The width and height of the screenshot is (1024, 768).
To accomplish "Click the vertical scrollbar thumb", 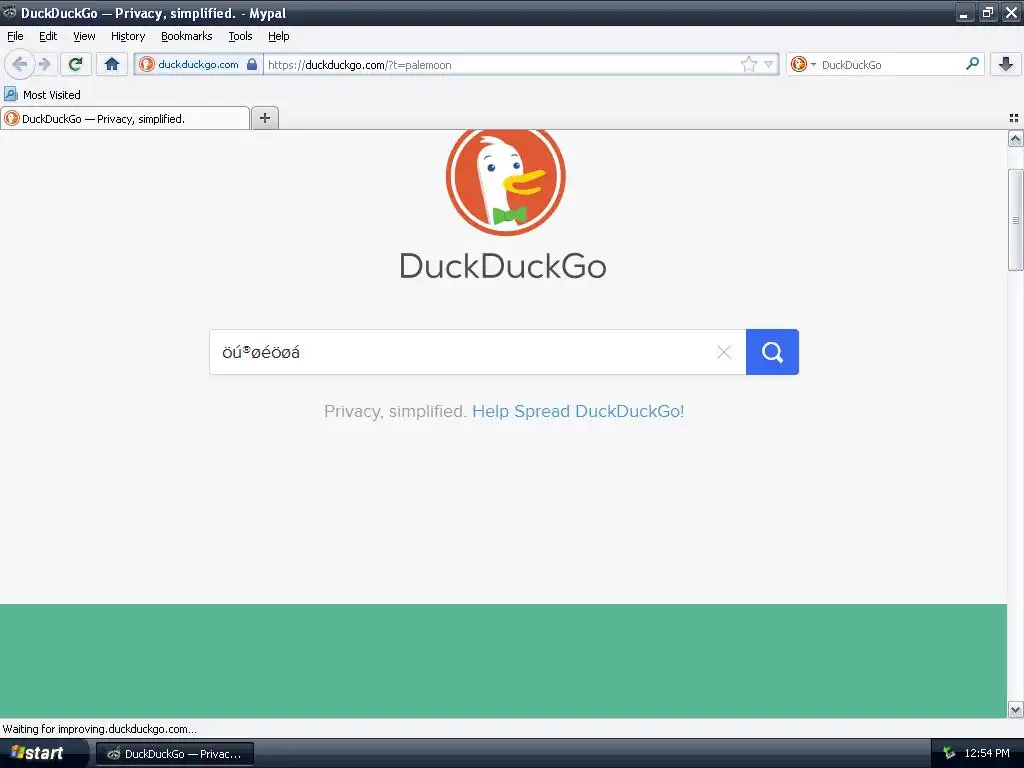I will (x=1016, y=219).
